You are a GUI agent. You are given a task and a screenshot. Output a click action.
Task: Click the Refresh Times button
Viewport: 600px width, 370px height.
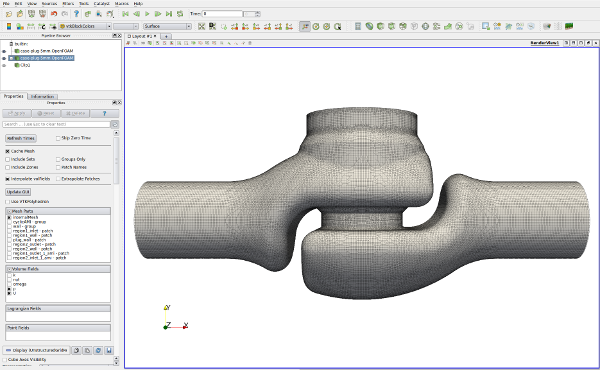(x=21, y=138)
